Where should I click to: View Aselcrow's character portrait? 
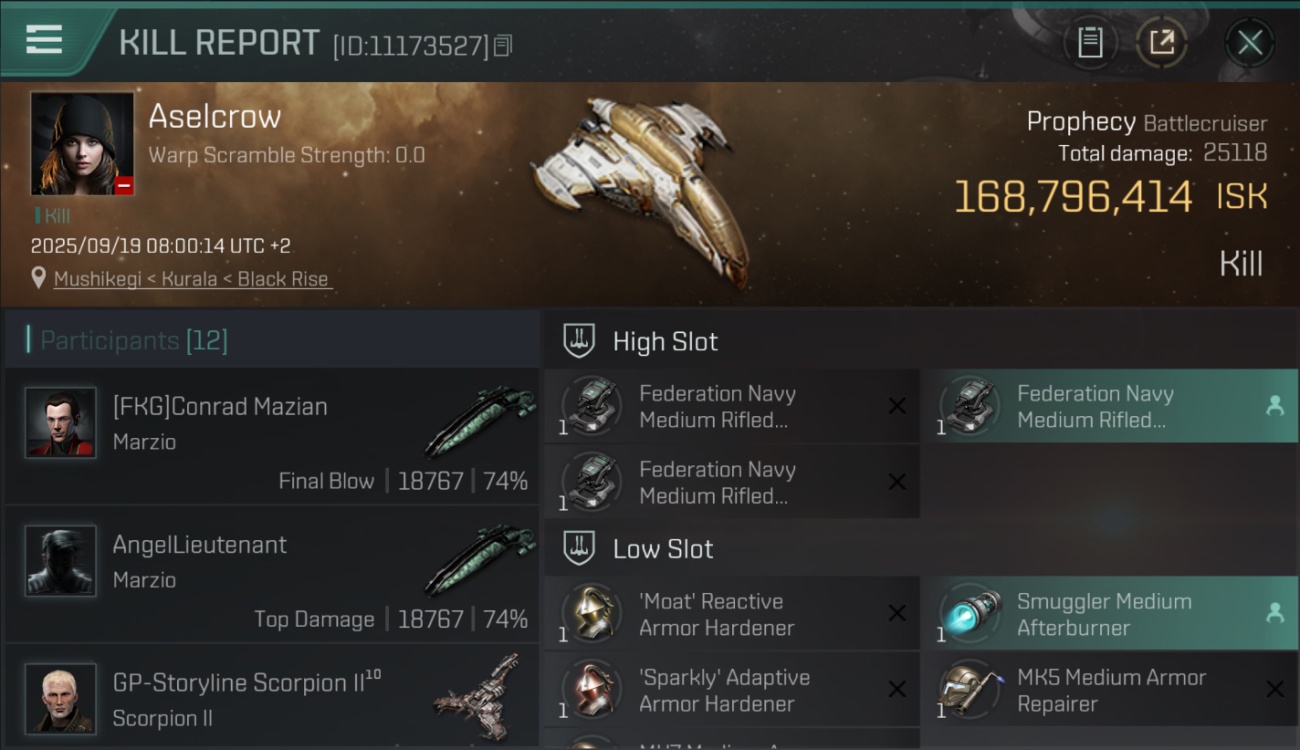82,143
